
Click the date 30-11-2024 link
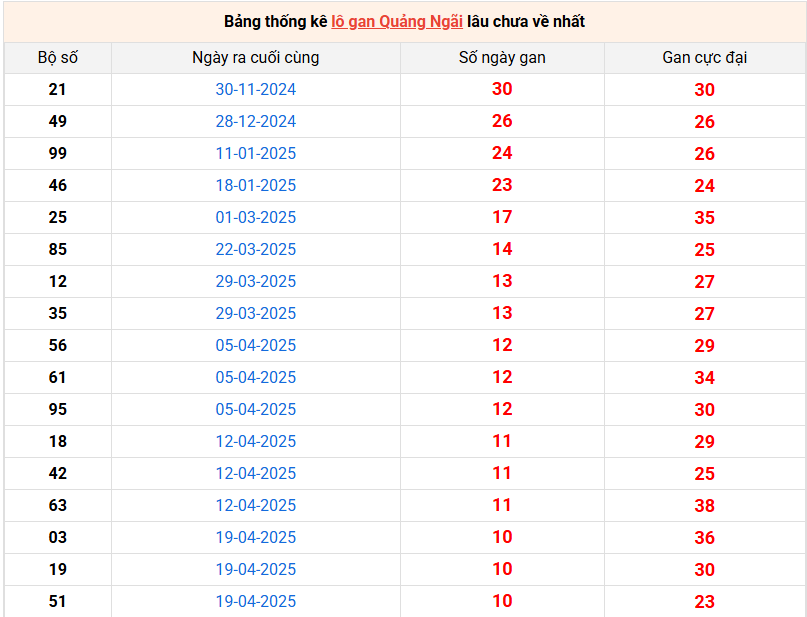[x=256, y=89]
